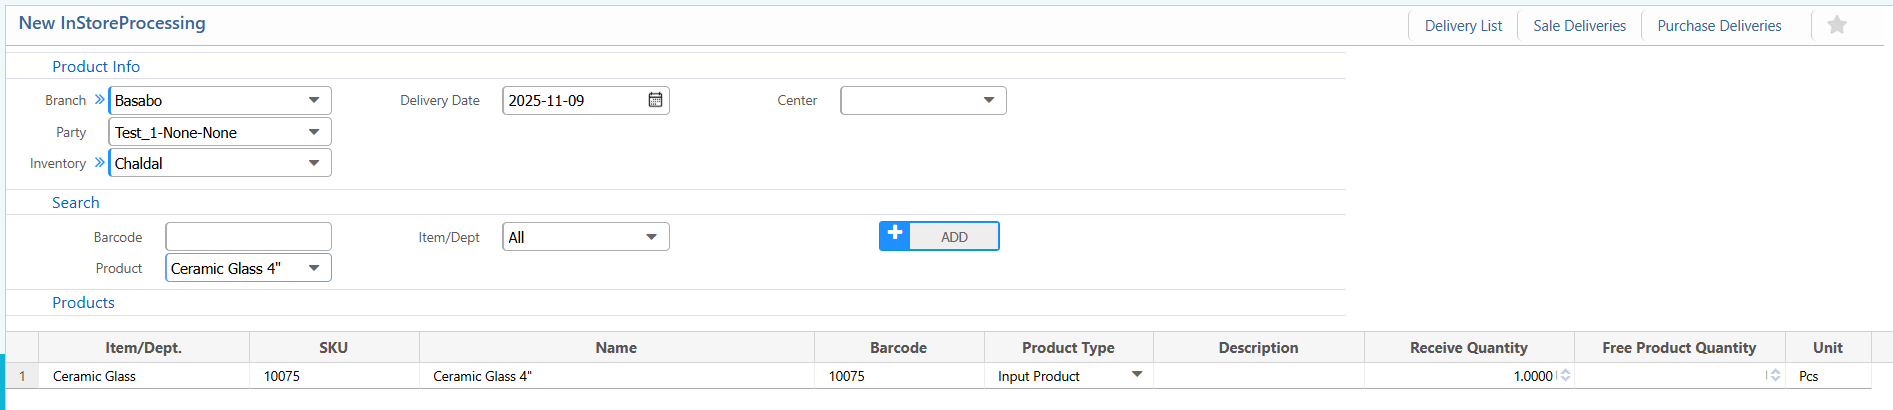Viewport: 1893px width, 410px height.
Task: Change Product Type from Input Product
Action: 1136,375
